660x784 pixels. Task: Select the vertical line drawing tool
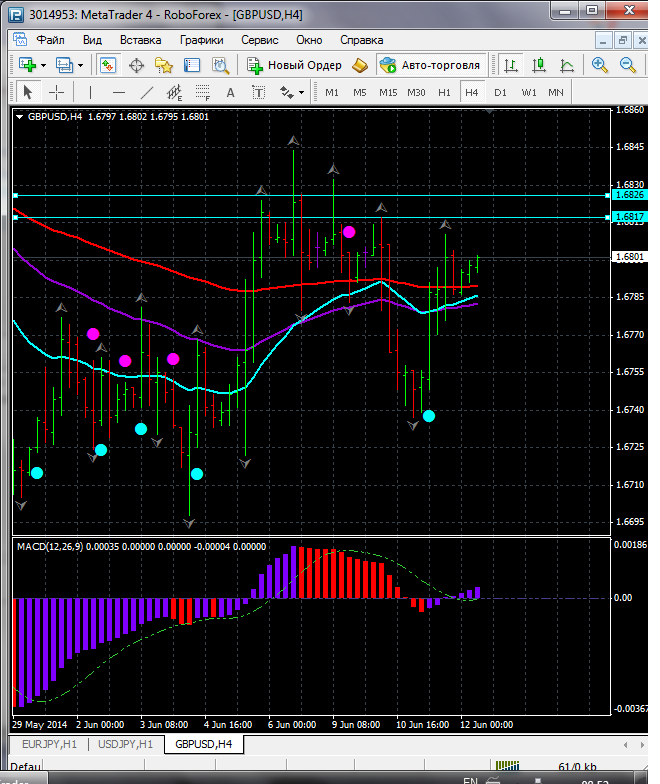pos(91,92)
